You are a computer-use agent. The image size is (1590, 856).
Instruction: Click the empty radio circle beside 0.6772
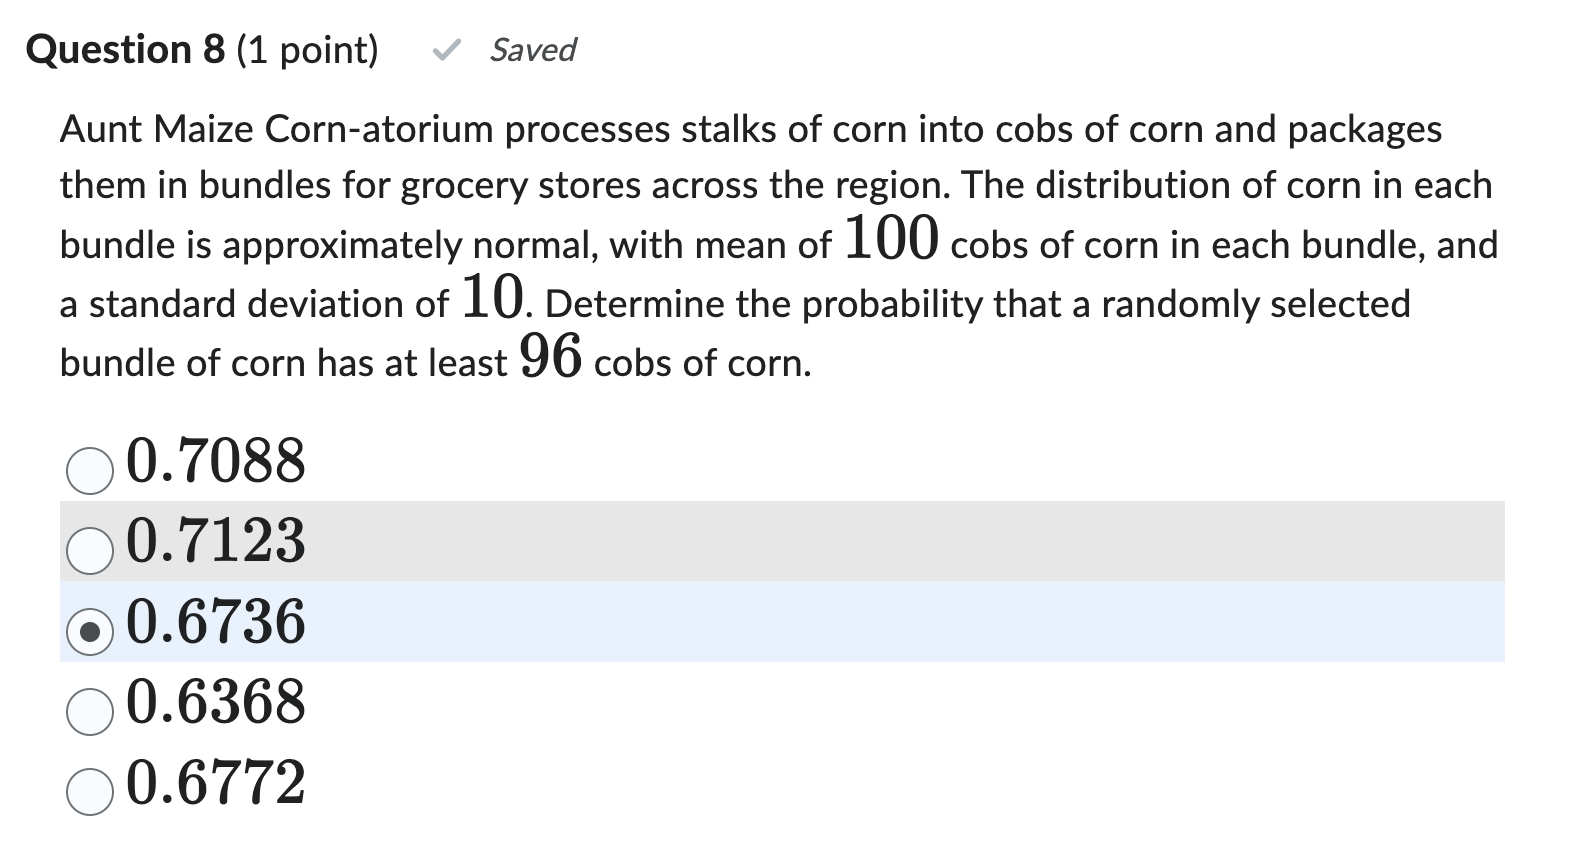click(89, 793)
